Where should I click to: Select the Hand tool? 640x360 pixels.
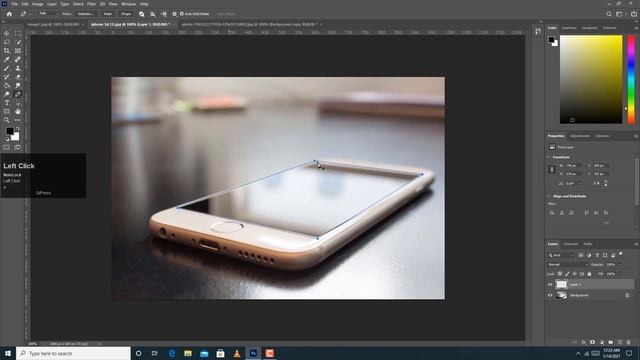coord(18,111)
